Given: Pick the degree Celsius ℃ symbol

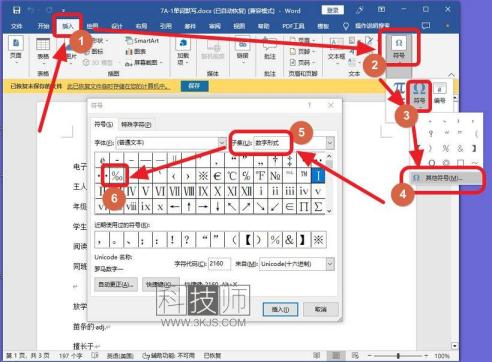Looking at the screenshot, I should point(232,175).
